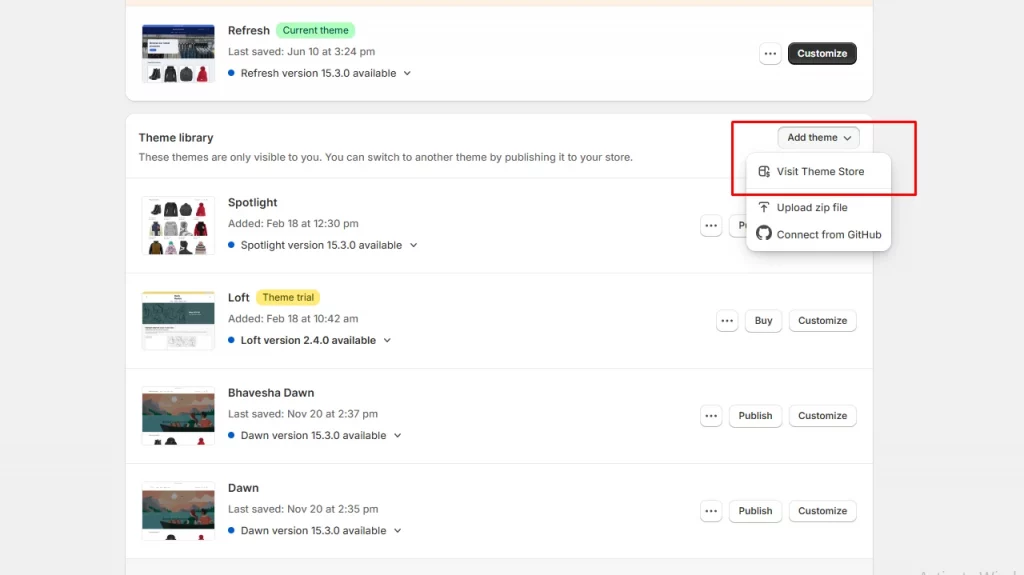Open the Add theme dropdown
1024x575 pixels.
point(818,137)
